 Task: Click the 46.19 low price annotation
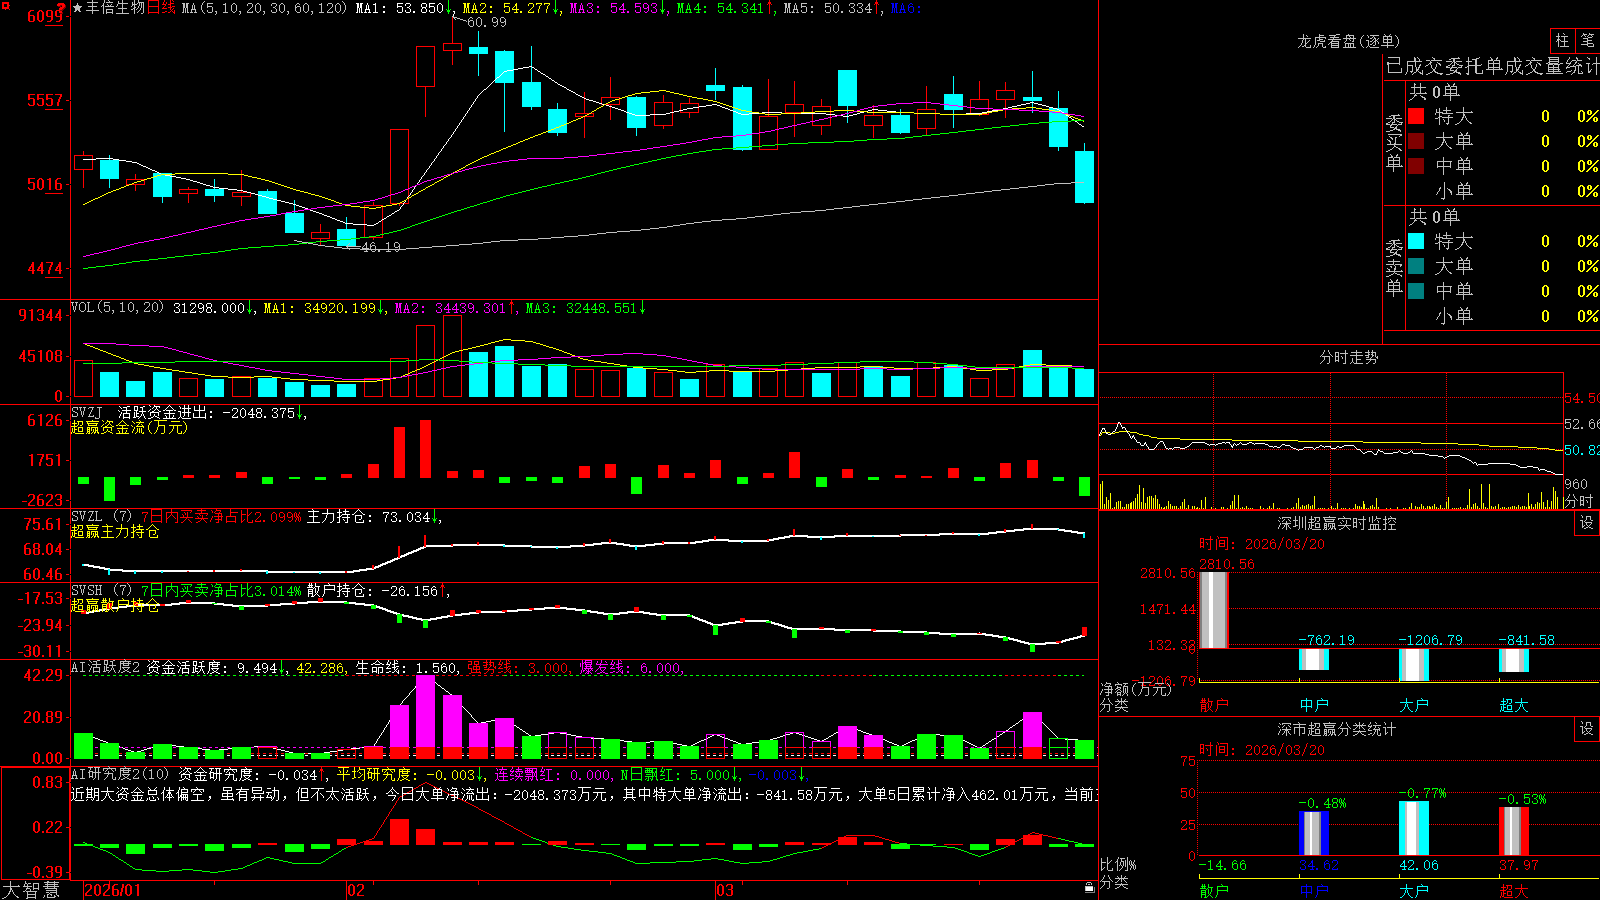point(380,247)
